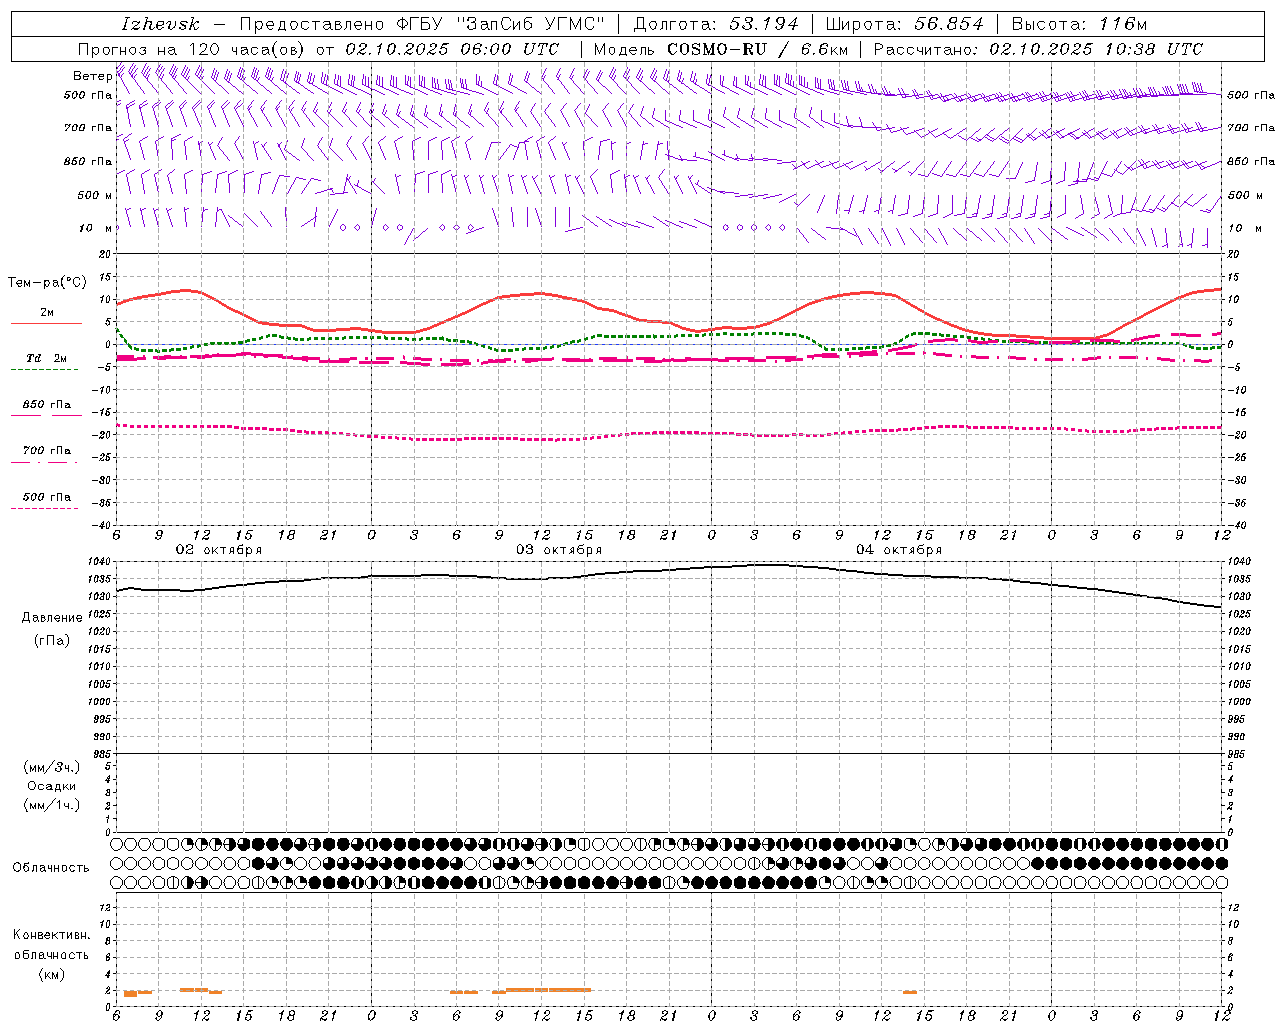This screenshot has height=1024, width=1280.
Task: Click the 850 гПа temperature legend label
Action: click(47, 405)
